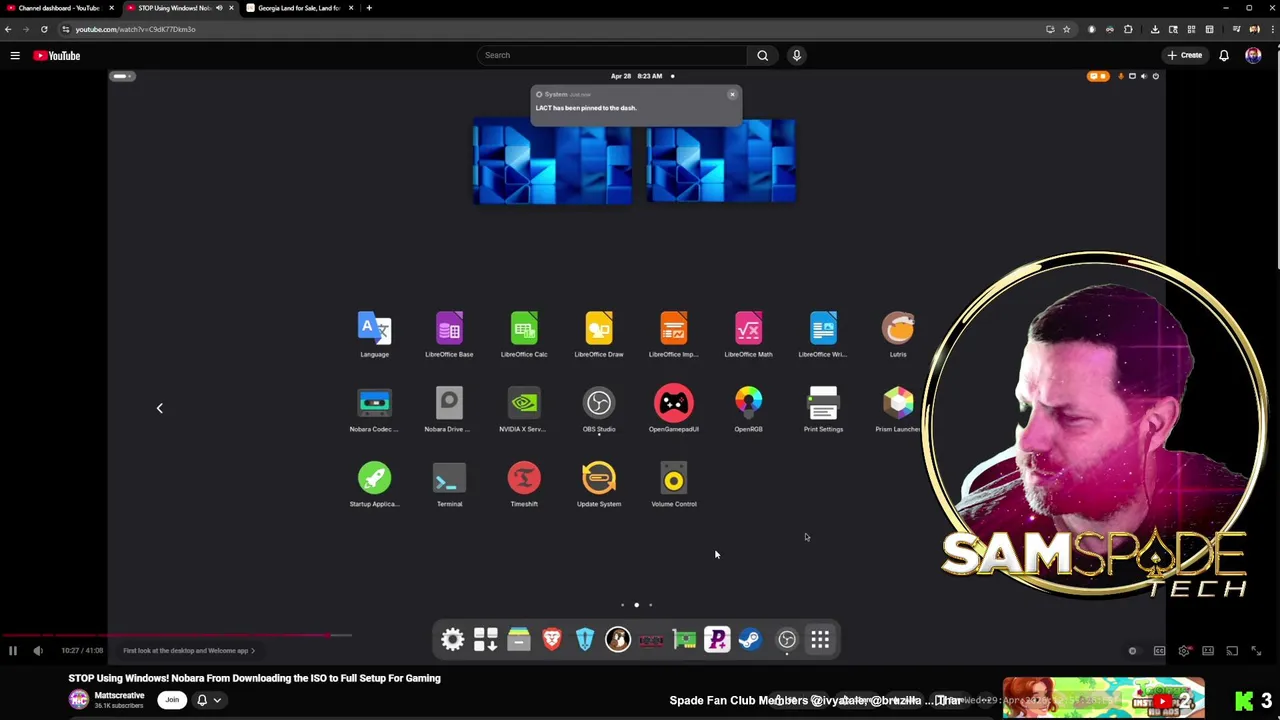Open YouTube account avatar menu
1280x720 pixels.
(1253, 56)
